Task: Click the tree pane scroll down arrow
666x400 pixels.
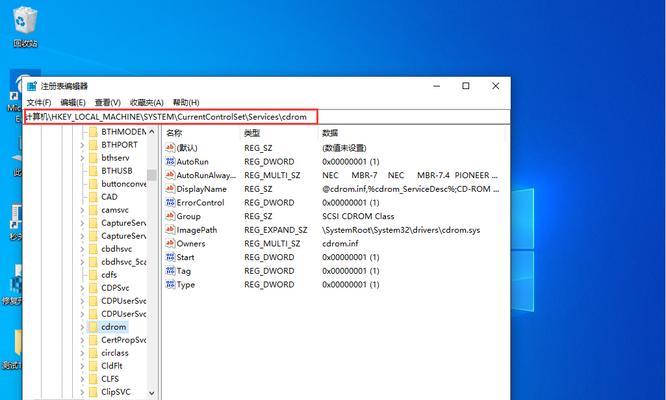Action: [152, 393]
